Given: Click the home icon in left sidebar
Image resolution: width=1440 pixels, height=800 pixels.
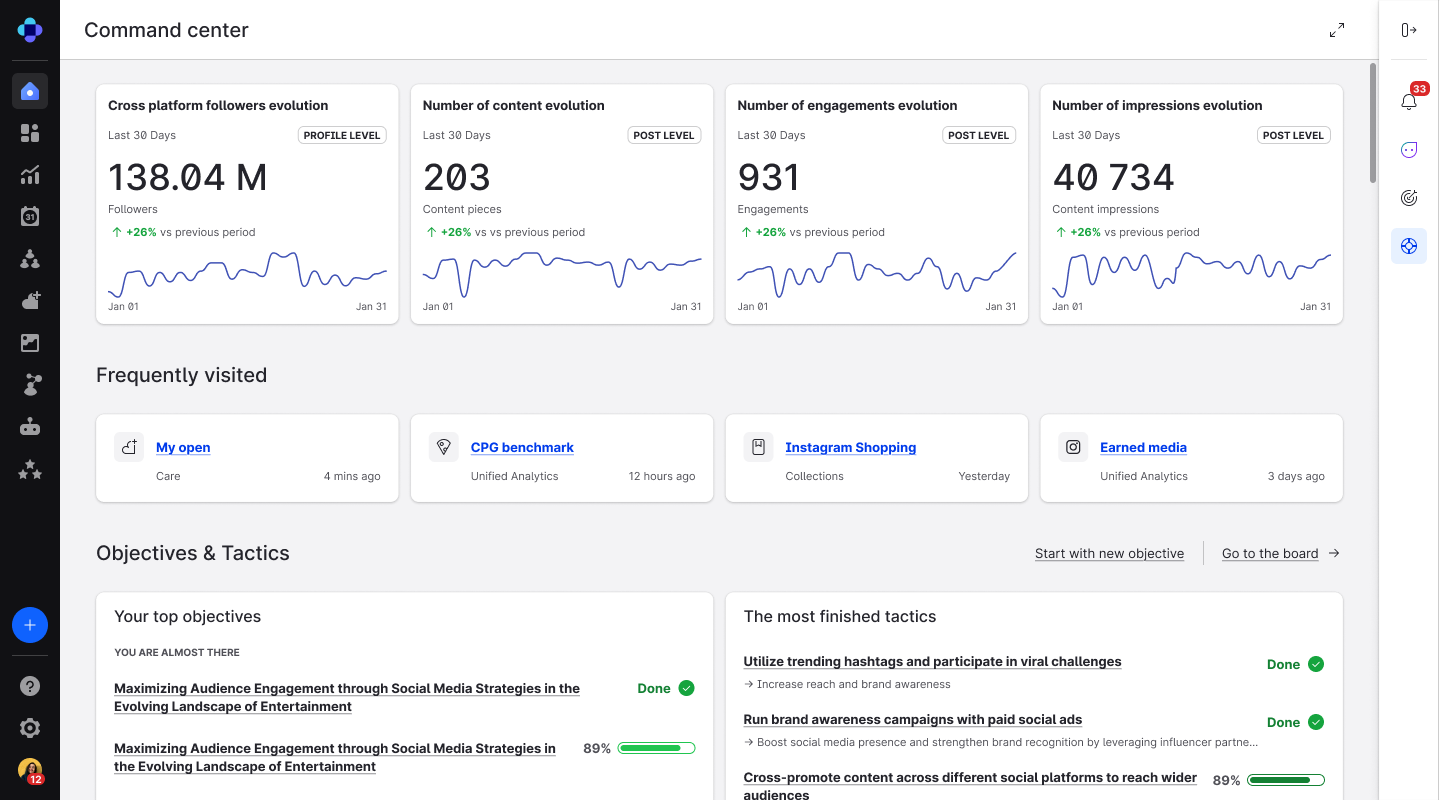Looking at the screenshot, I should tap(30, 92).
